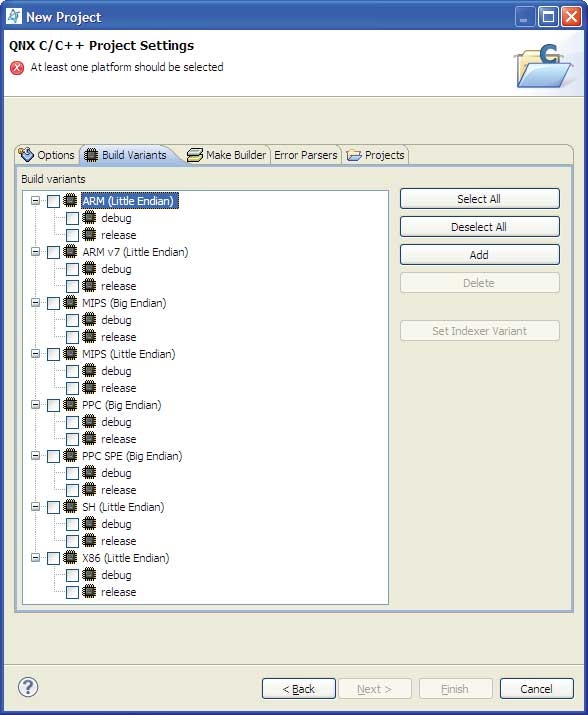Image resolution: width=588 pixels, height=715 pixels.
Task: Collapse the ARM (Little Endian) tree node
Action: click(35, 200)
